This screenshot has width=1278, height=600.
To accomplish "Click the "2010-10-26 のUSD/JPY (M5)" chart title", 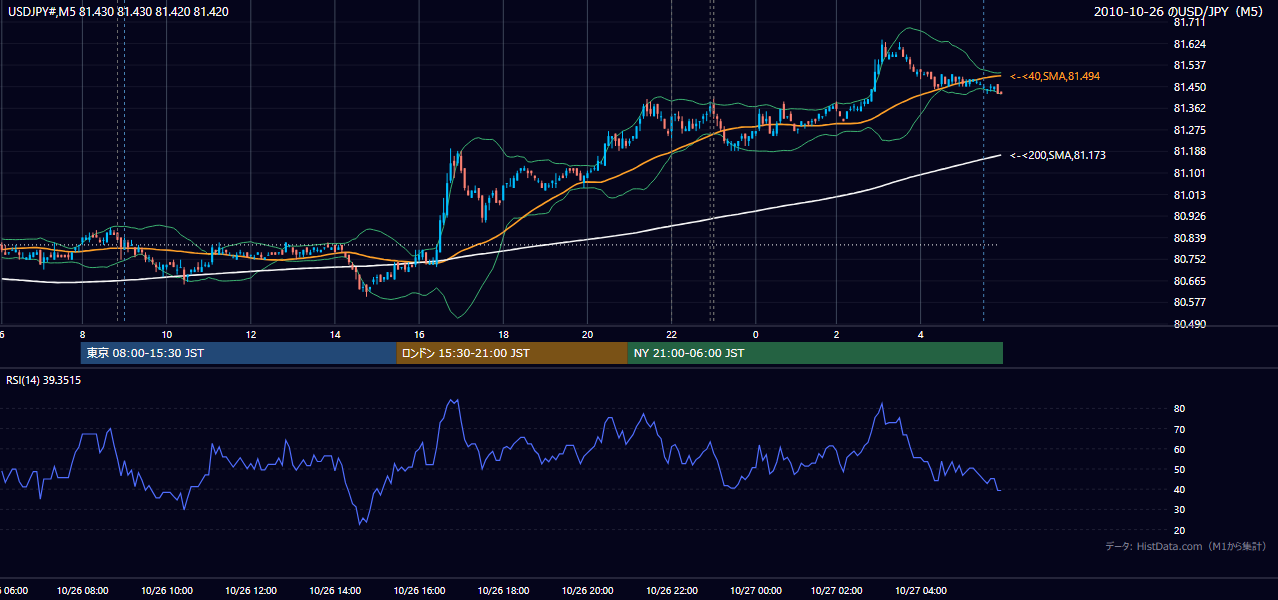I will coord(1180,12).
